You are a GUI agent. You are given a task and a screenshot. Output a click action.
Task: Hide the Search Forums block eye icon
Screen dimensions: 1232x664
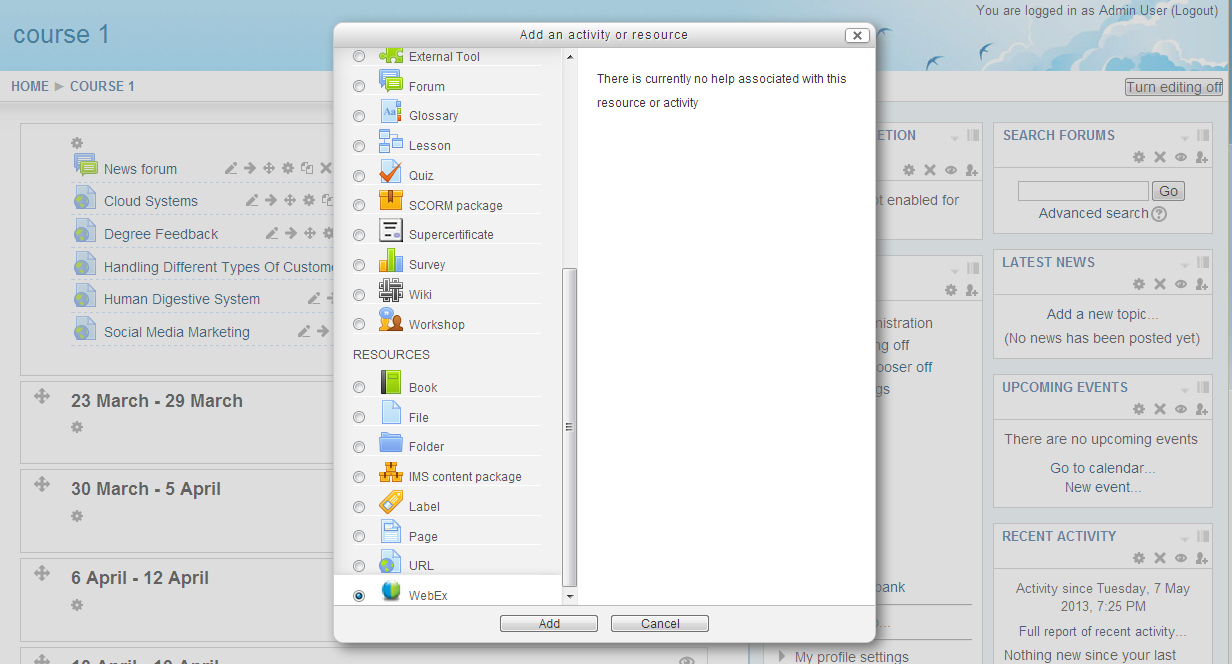coord(1181,157)
